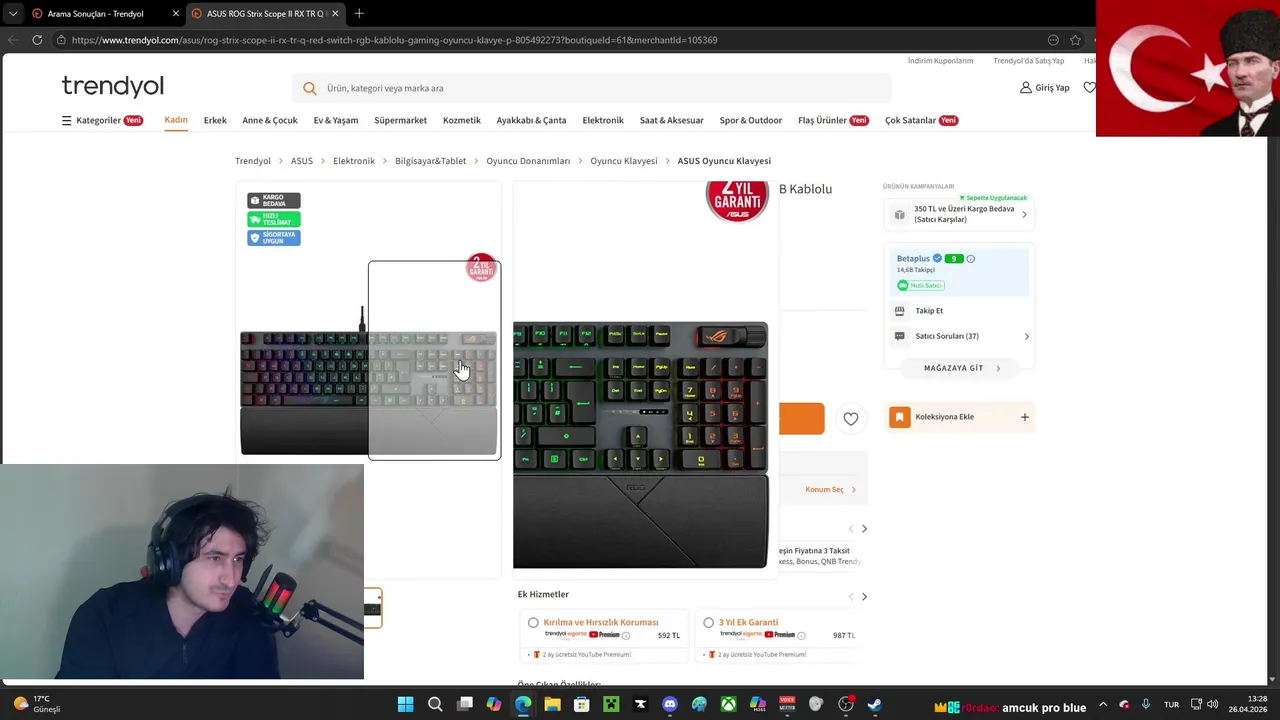The height and width of the screenshot is (720, 1280).
Task: Click the orange add to cart button
Action: tap(802, 419)
